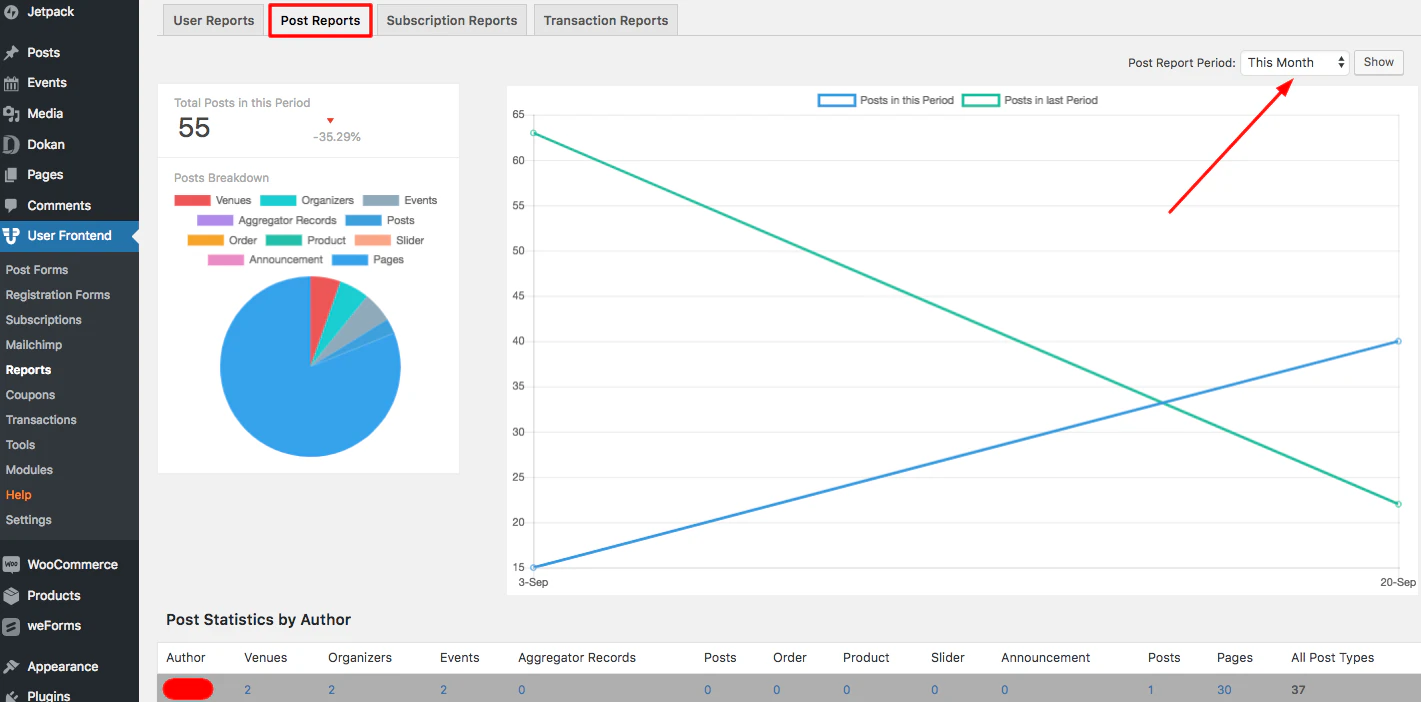Toggle 'Posts in last Period' legend
Screen dimensions: 1421x702
pos(1030,100)
